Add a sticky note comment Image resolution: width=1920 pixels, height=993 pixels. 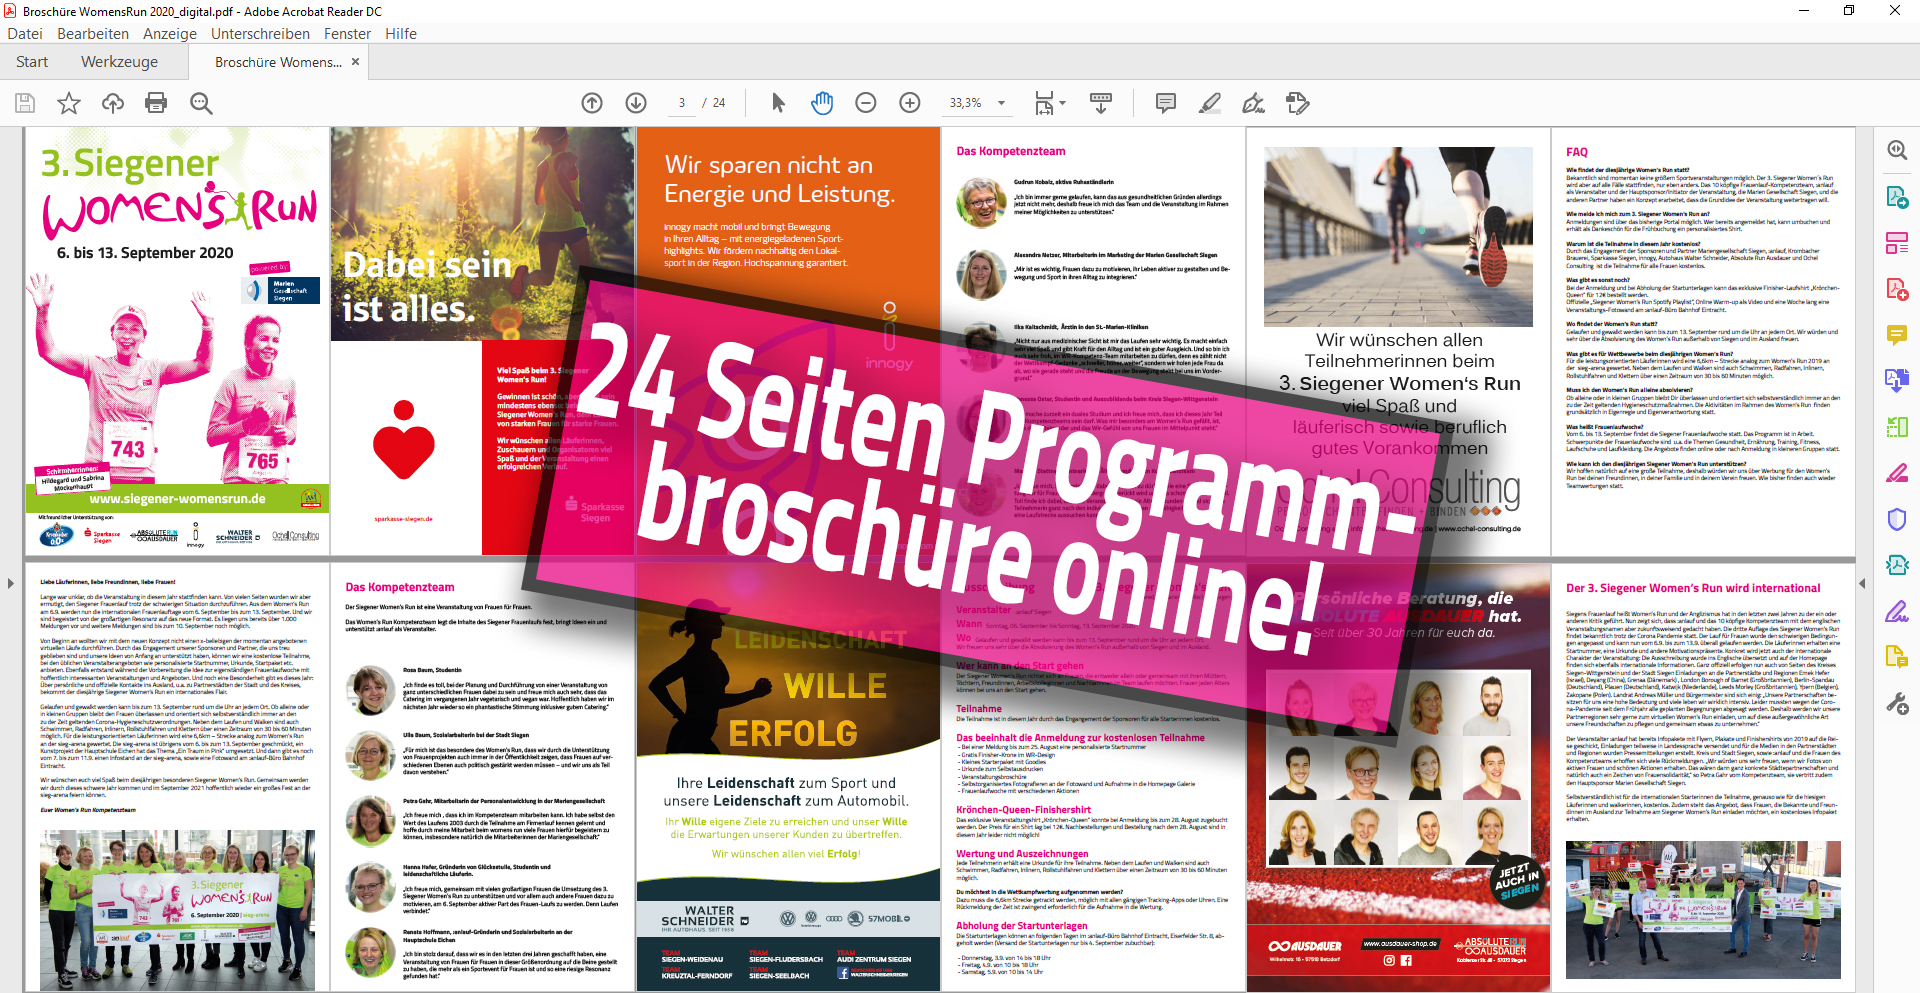tap(1165, 103)
